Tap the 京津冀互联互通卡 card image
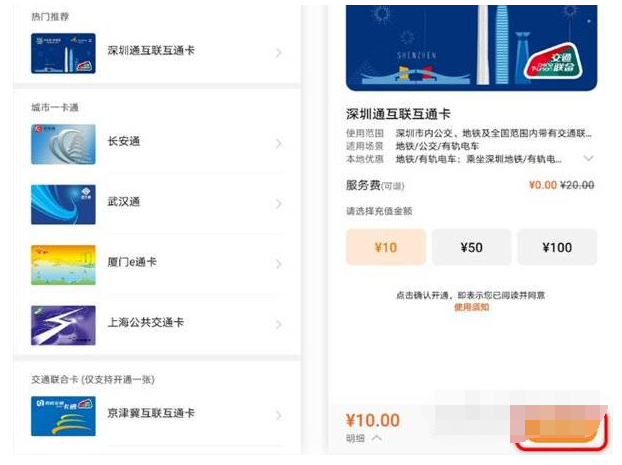 pos(63,416)
